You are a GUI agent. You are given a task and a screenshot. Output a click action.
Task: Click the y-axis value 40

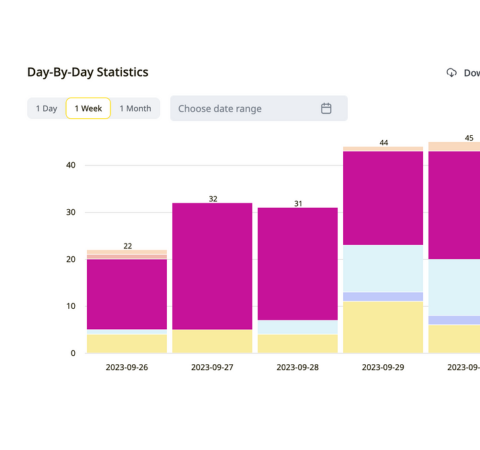[71, 165]
